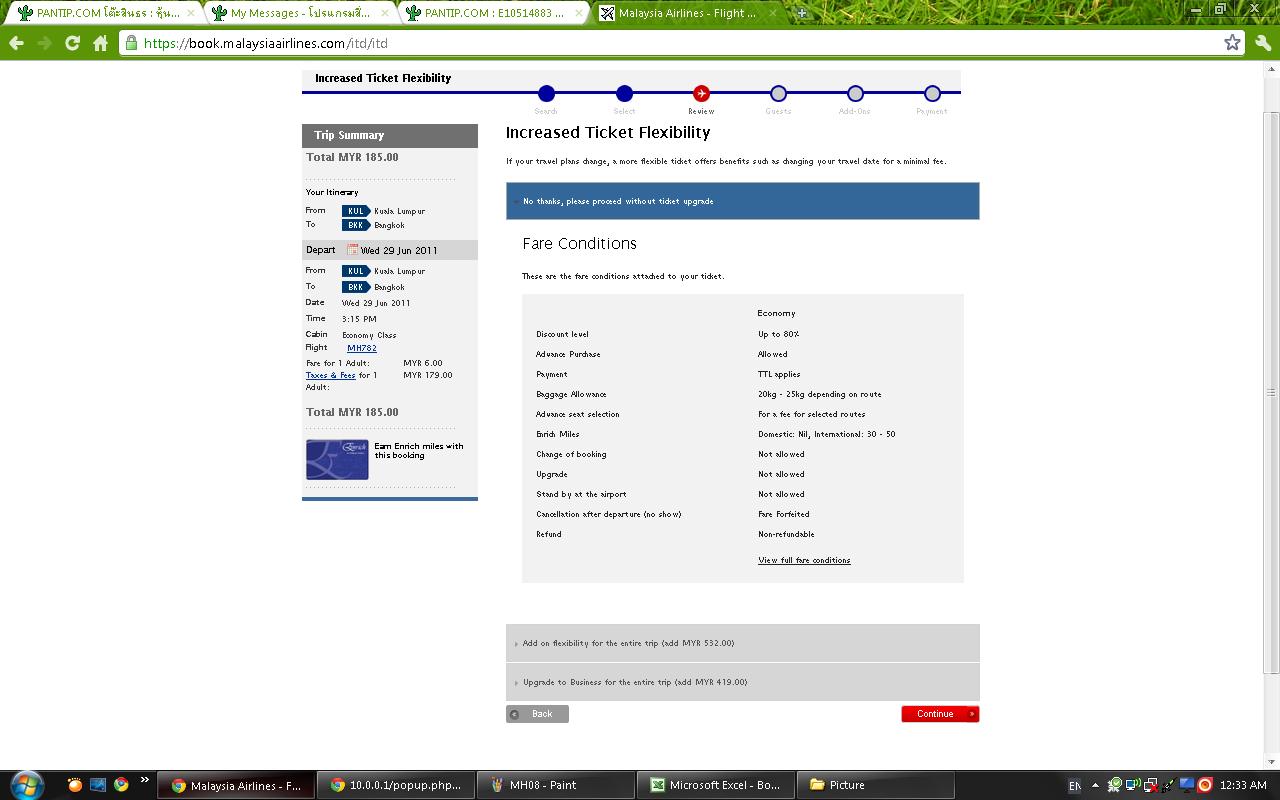Click the red Review step airplane icon
The image size is (1280, 800).
point(701,93)
